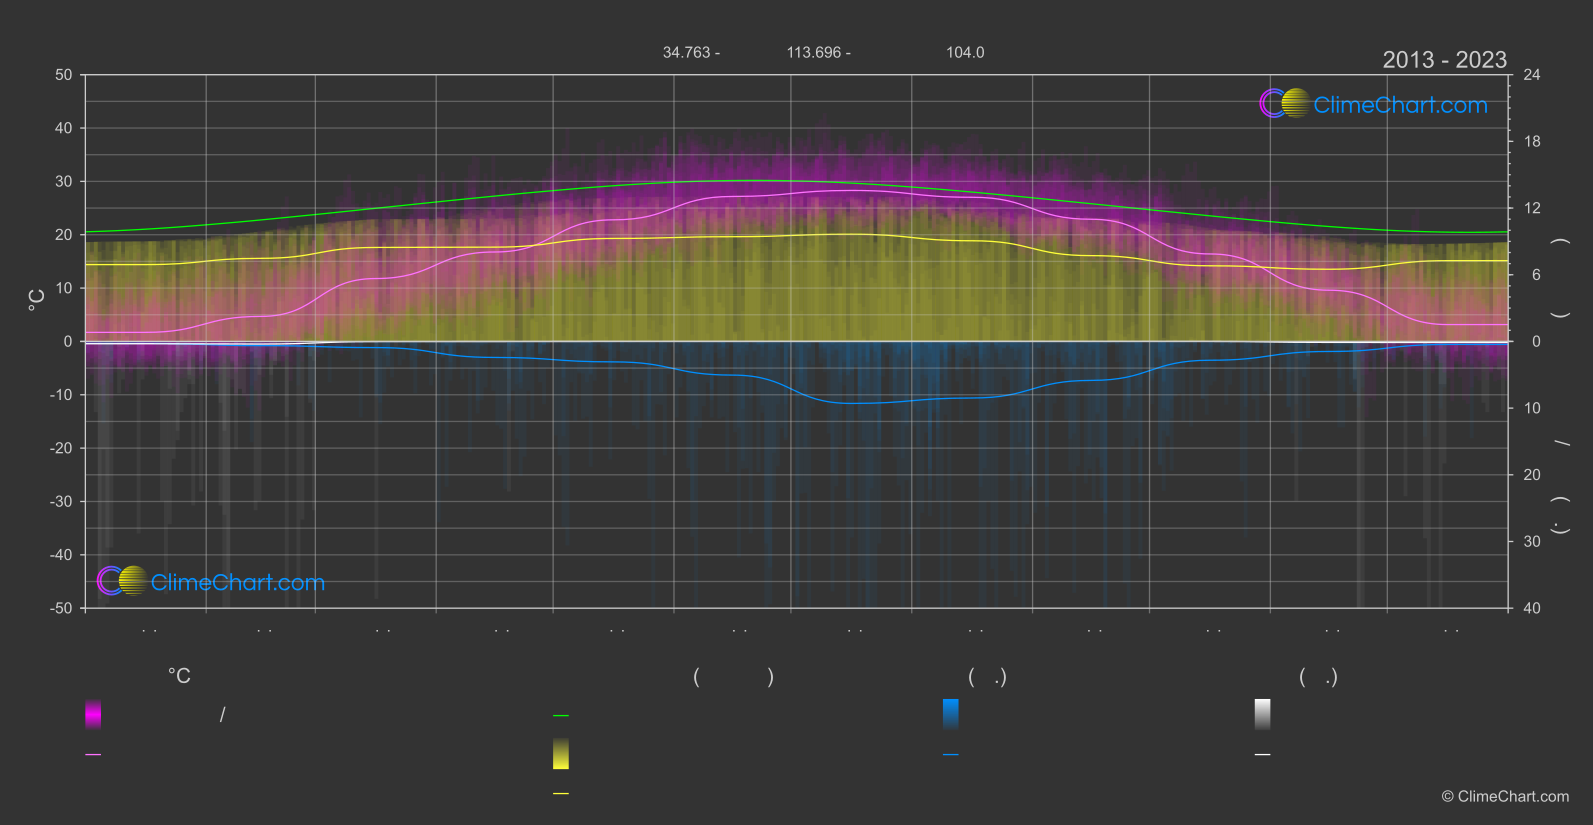
Task: Click the 18 tick on the right axis
Action: tap(1532, 142)
